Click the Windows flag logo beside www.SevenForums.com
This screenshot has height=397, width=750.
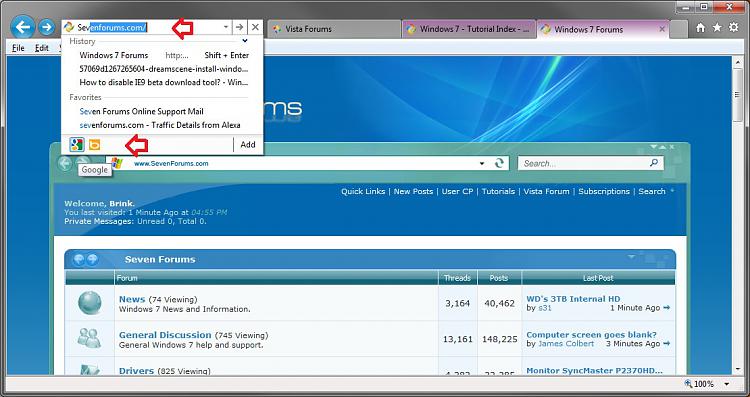116,163
